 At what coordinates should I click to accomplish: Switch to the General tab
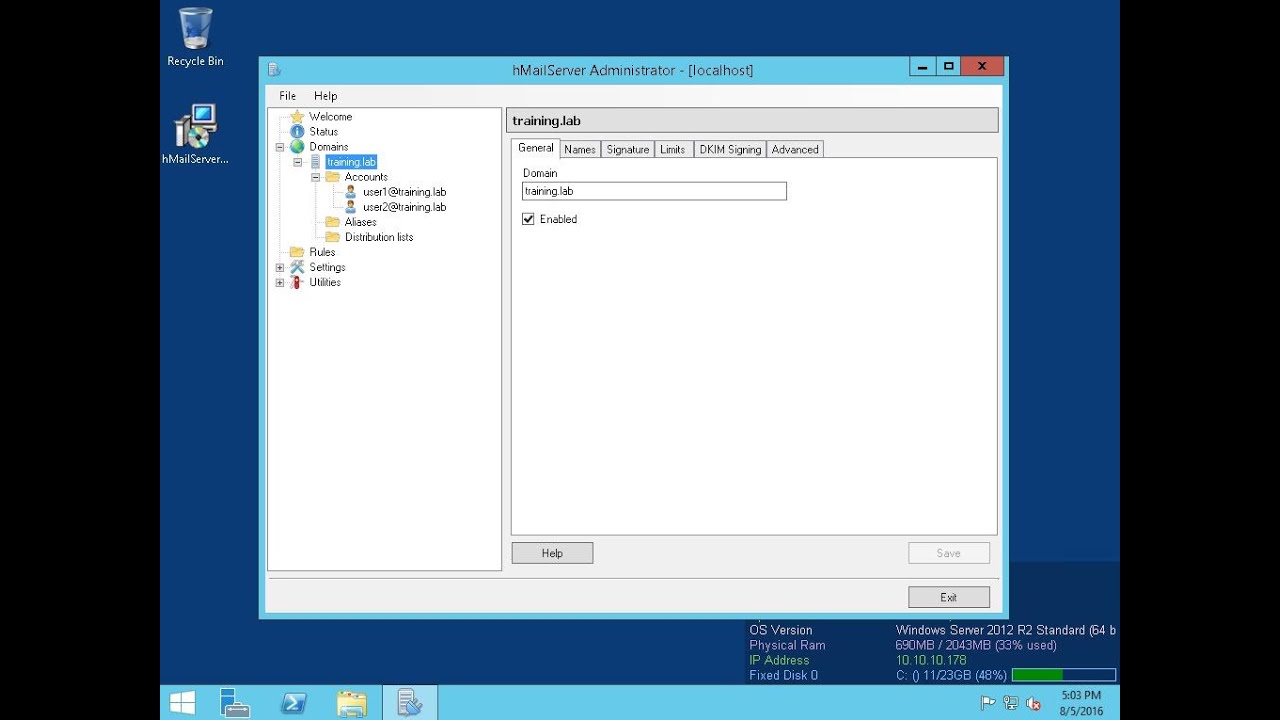pyautogui.click(x=535, y=148)
